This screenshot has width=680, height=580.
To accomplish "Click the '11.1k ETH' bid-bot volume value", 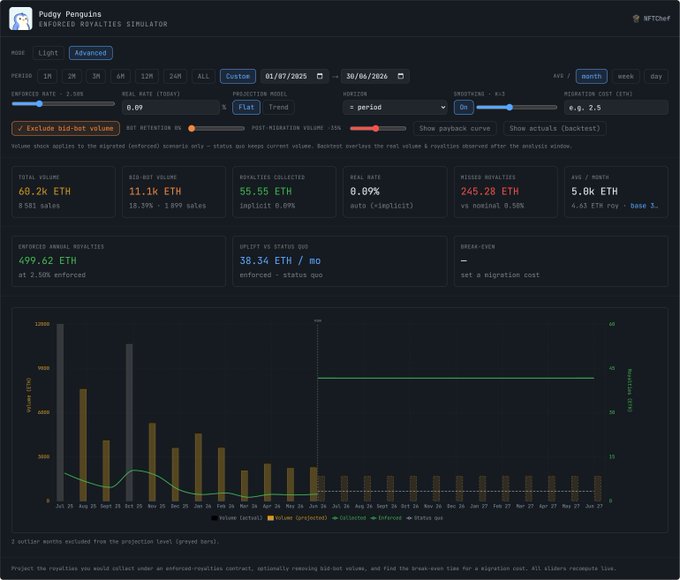I will click(155, 191).
